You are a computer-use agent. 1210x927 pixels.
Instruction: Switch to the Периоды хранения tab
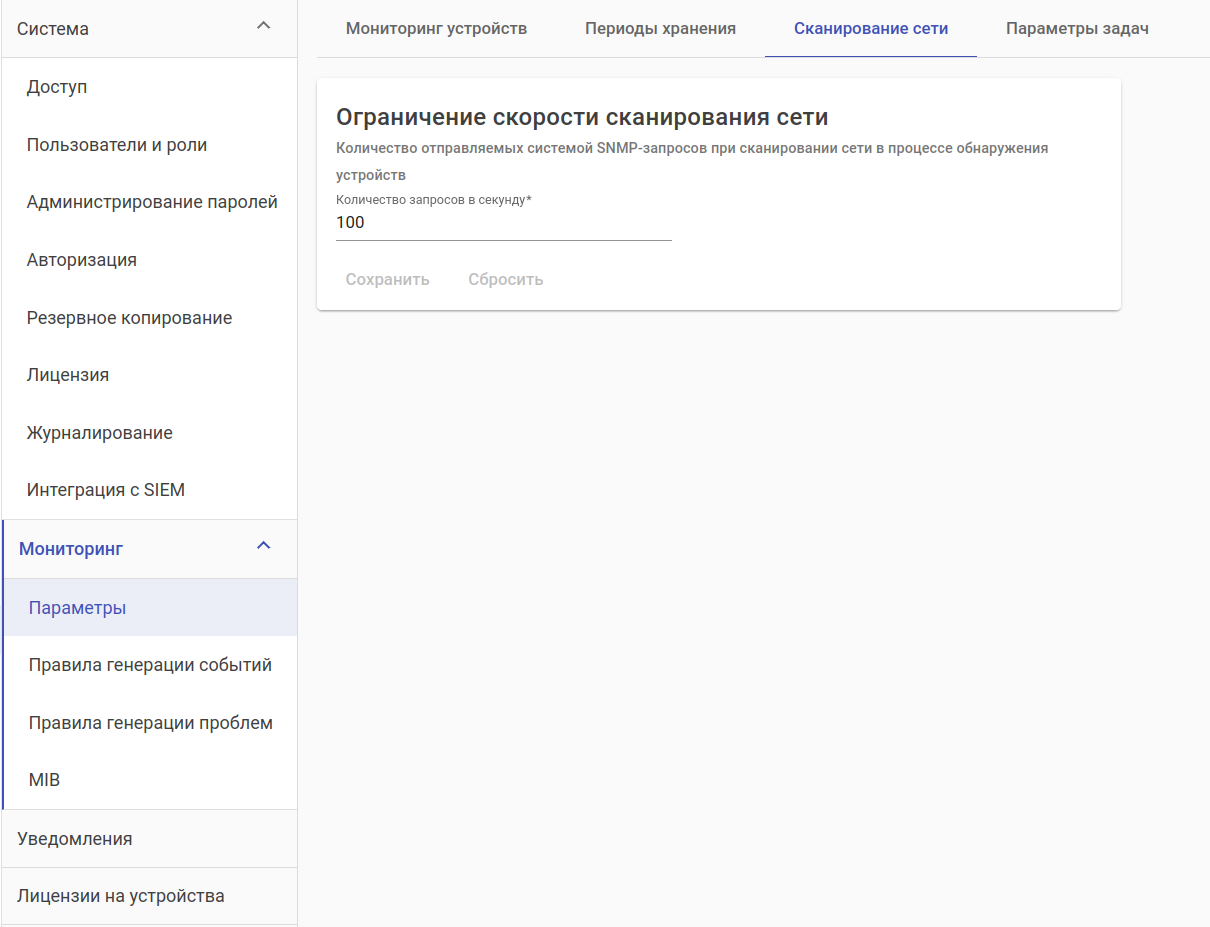click(660, 29)
